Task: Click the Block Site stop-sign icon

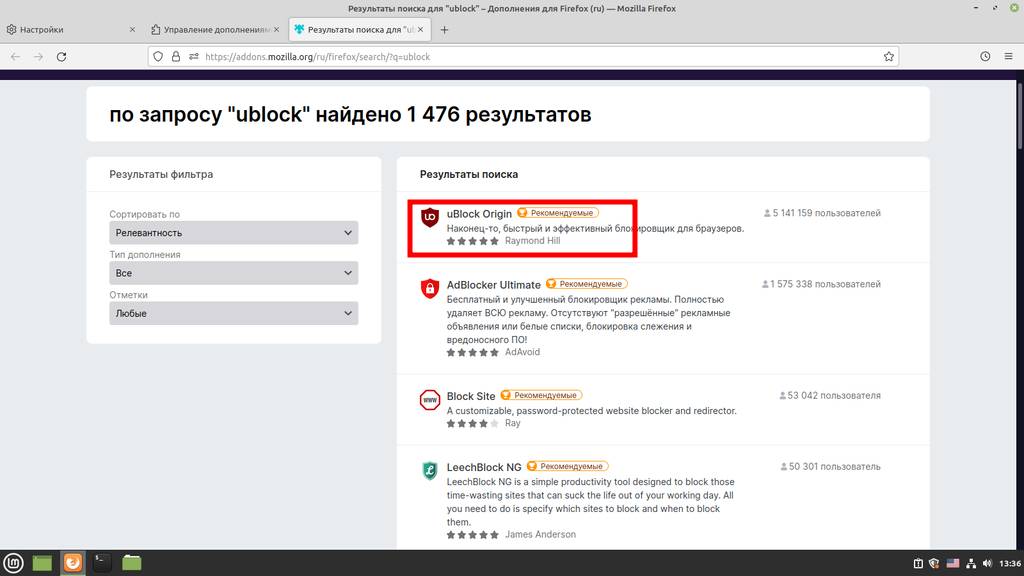Action: (430, 400)
